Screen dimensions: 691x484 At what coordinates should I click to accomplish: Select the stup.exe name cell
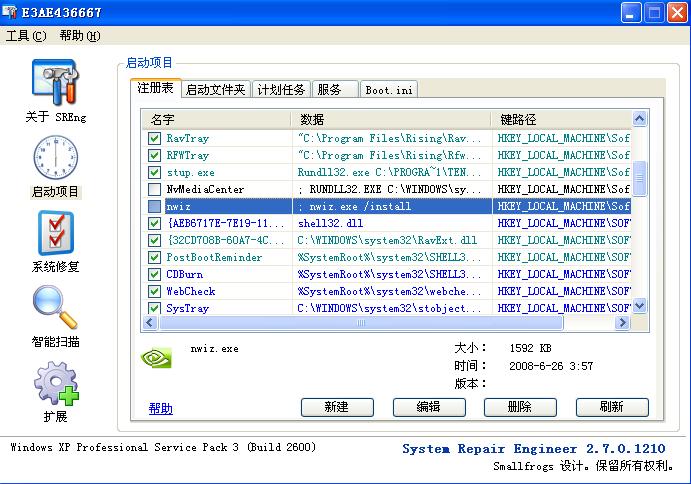[x=190, y=172]
